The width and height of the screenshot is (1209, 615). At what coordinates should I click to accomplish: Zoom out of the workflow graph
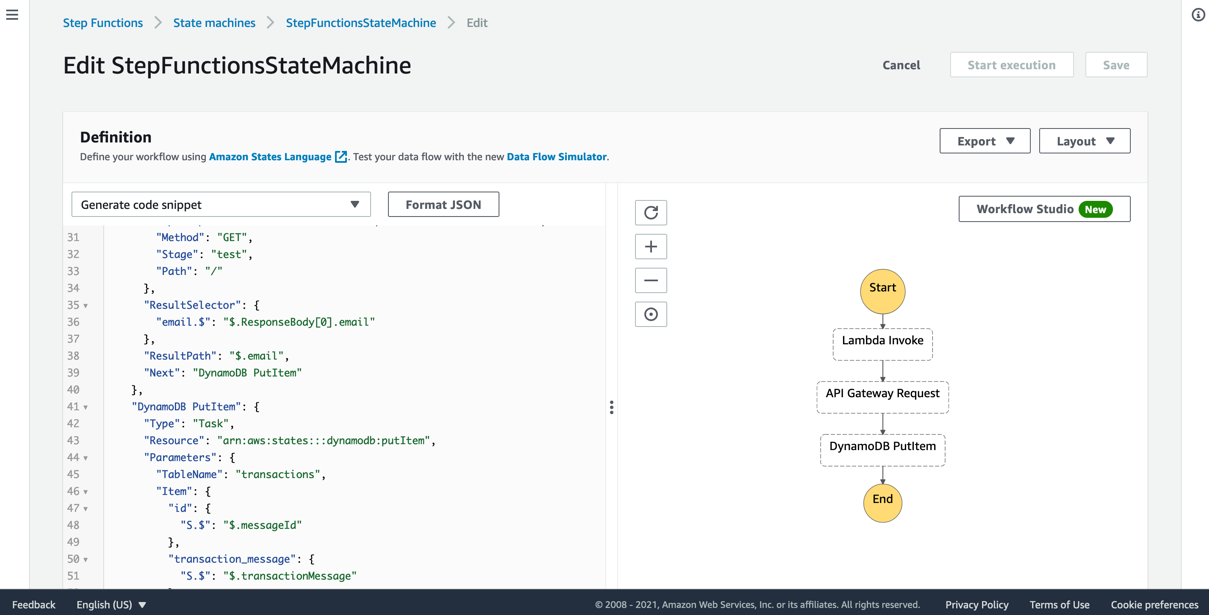(x=651, y=281)
